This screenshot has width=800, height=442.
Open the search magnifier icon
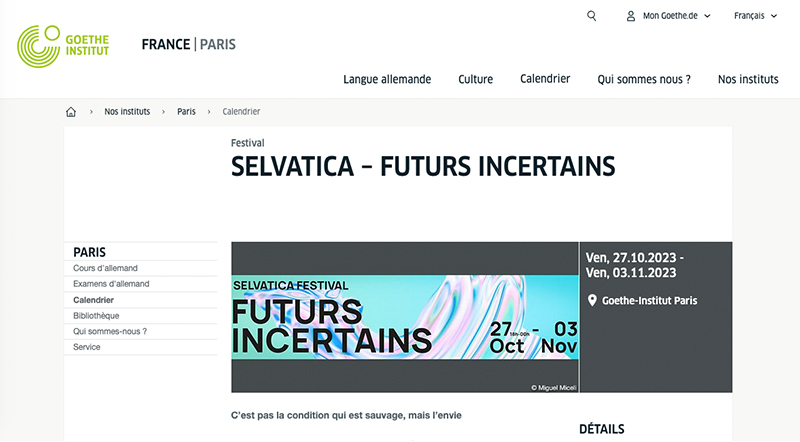point(591,16)
